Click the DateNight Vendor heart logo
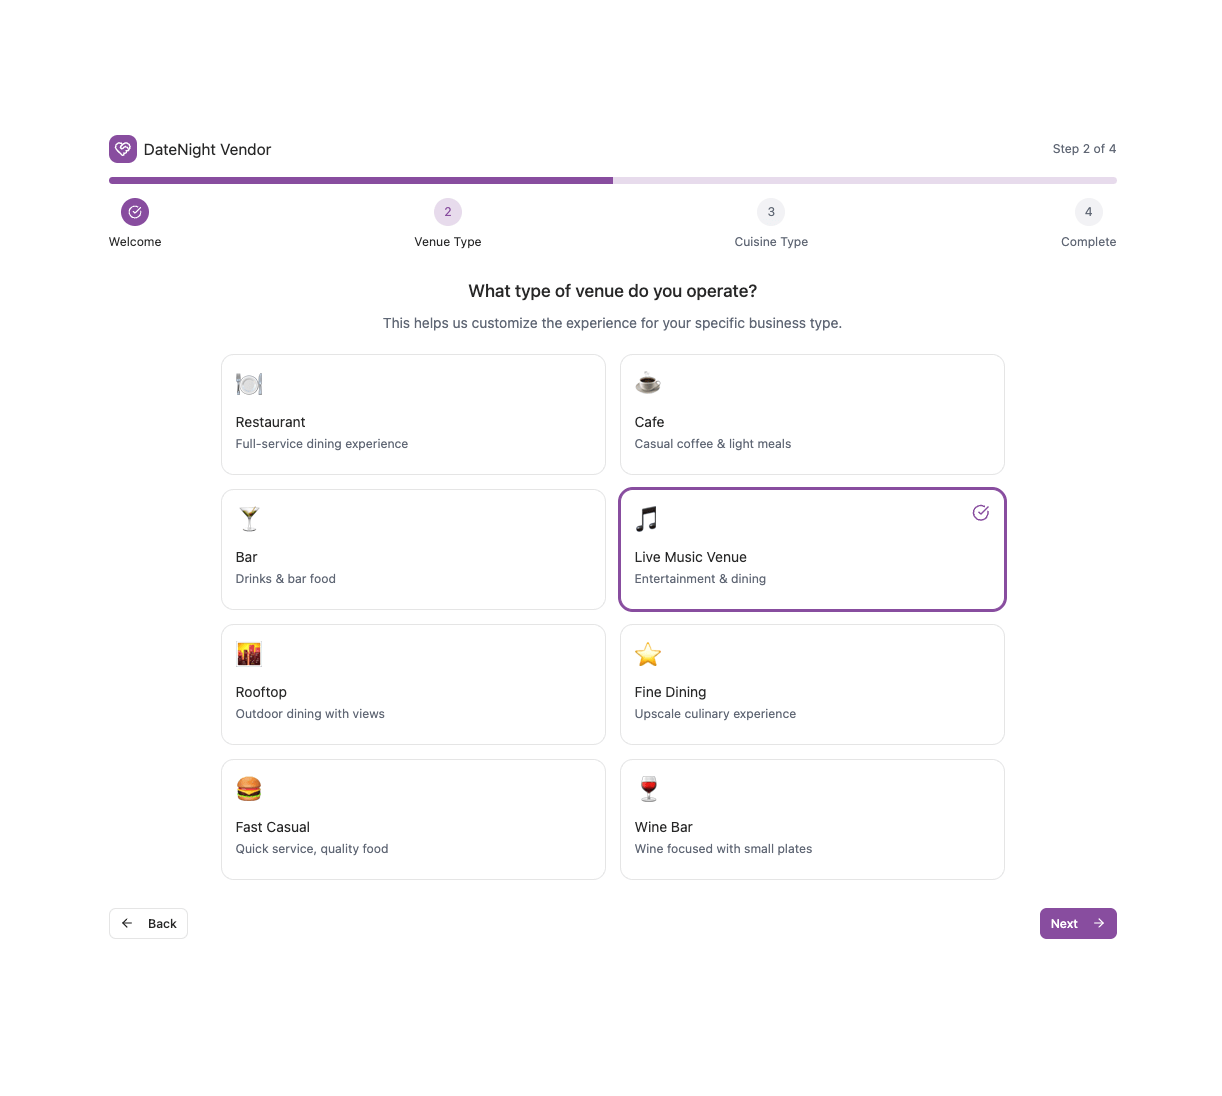The width and height of the screenshot is (1222, 1096). tap(123, 149)
